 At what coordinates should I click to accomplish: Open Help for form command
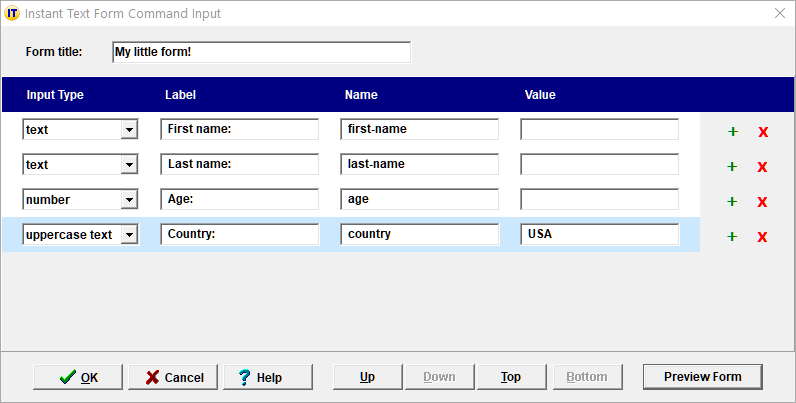[x=268, y=377]
